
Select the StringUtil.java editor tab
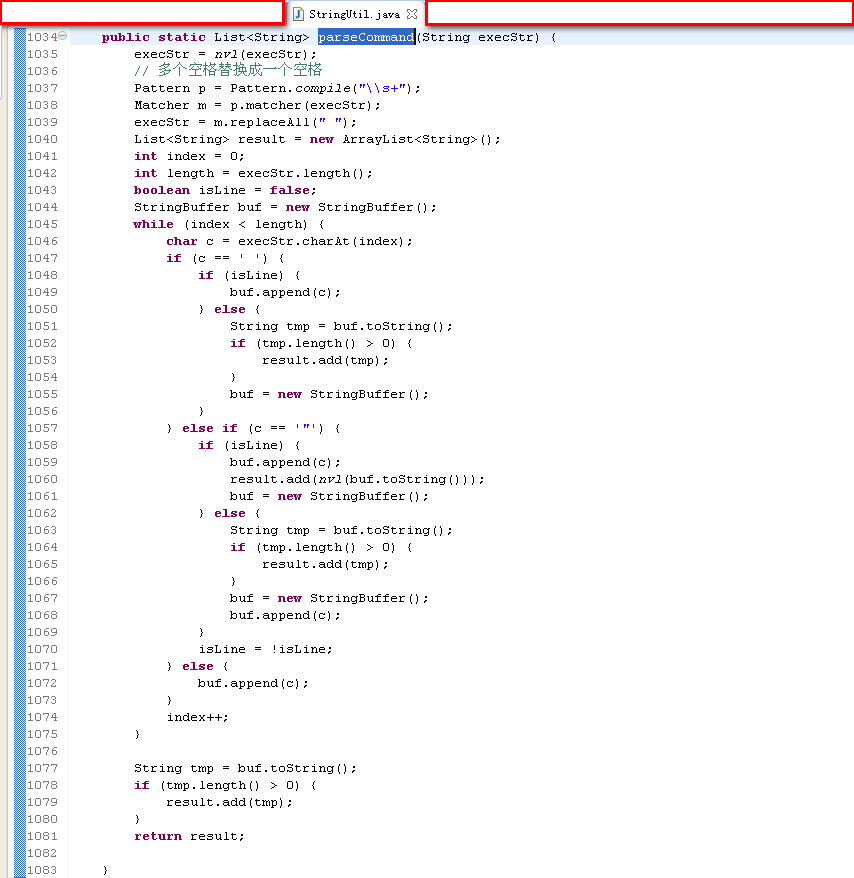coord(354,14)
